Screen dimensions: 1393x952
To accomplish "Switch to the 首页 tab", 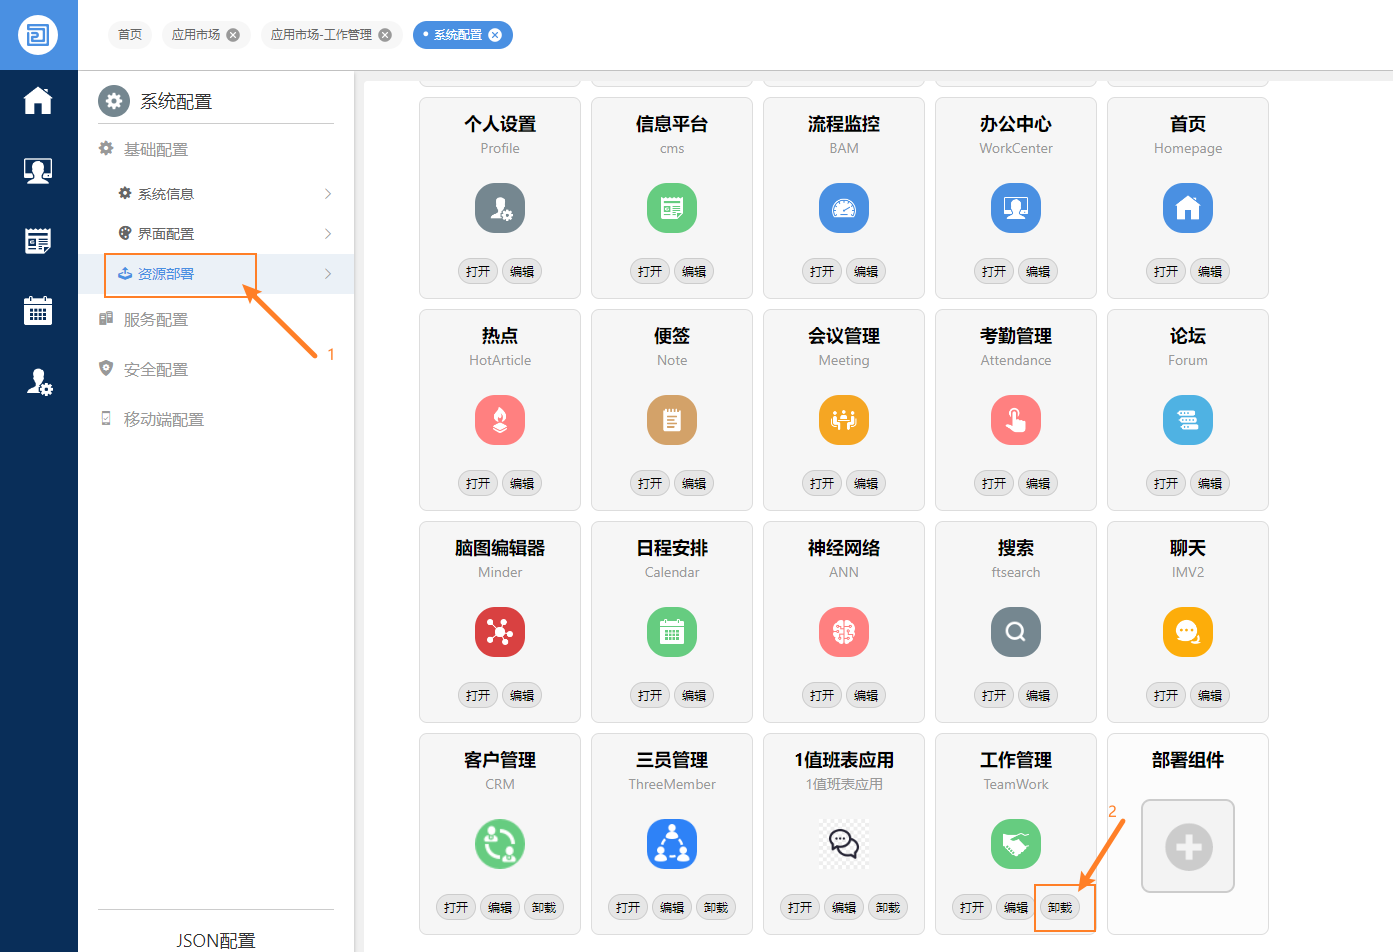I will tap(130, 35).
